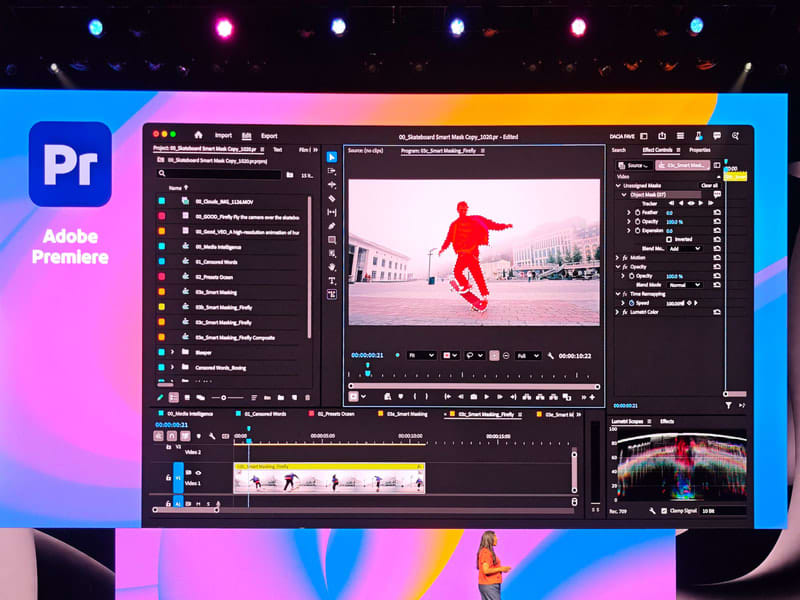
Task: Click the Home icon in top bar
Action: point(198,135)
